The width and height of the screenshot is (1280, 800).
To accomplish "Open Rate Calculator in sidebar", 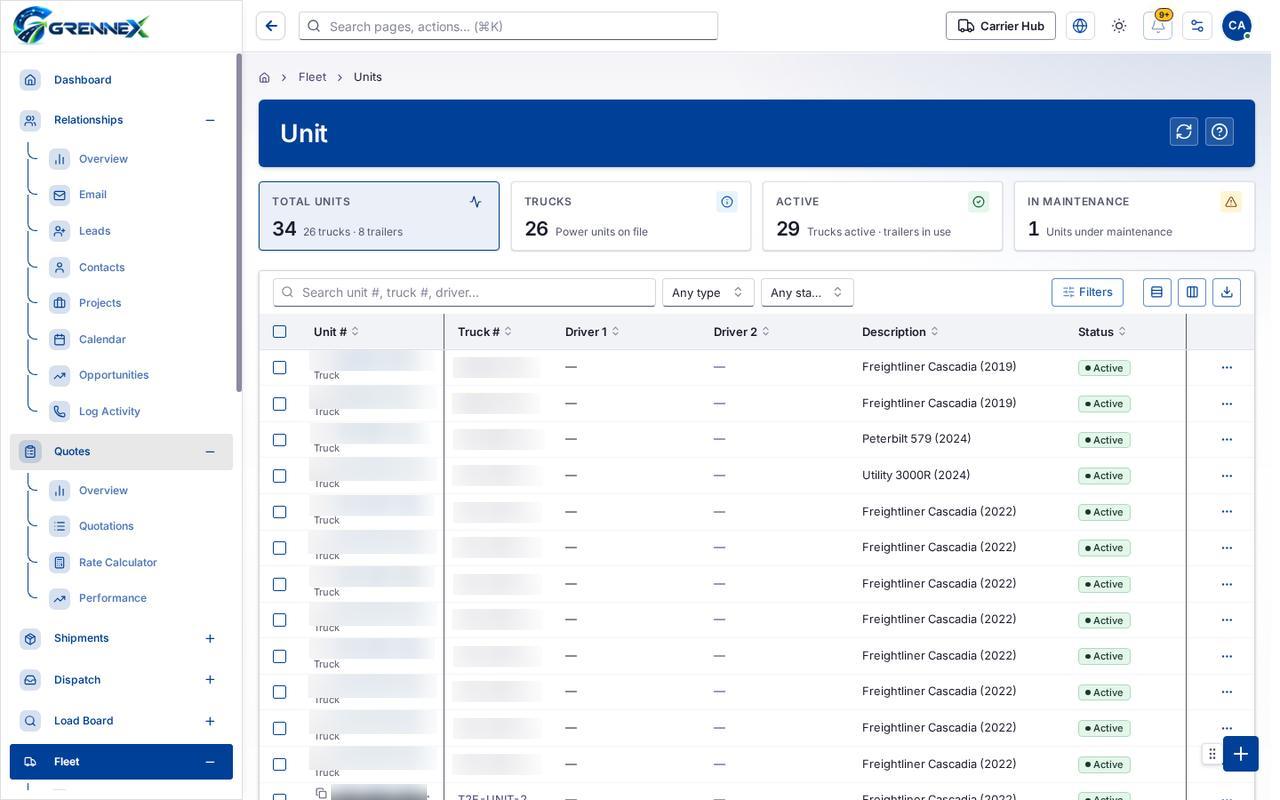I will pos(118,562).
